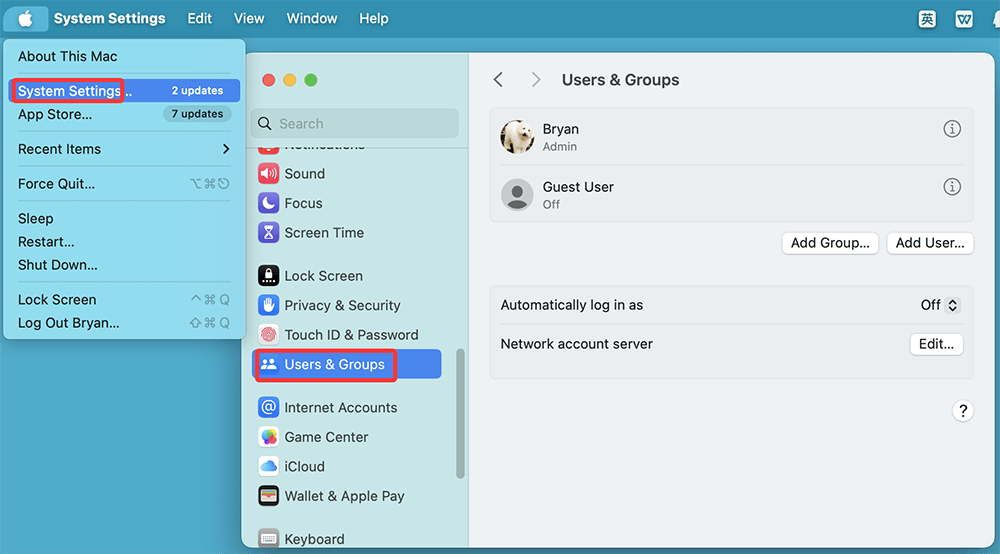Open the Edit menu

(x=199, y=18)
